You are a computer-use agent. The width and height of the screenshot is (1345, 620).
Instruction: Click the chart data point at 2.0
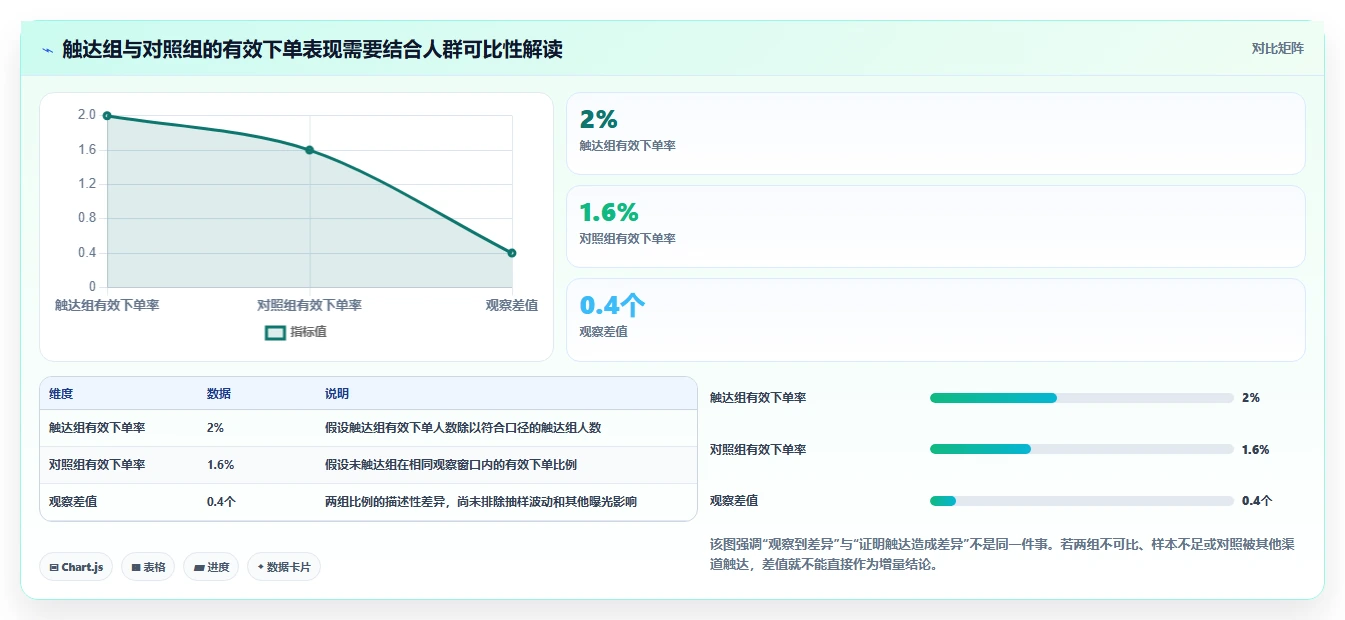tap(107, 116)
